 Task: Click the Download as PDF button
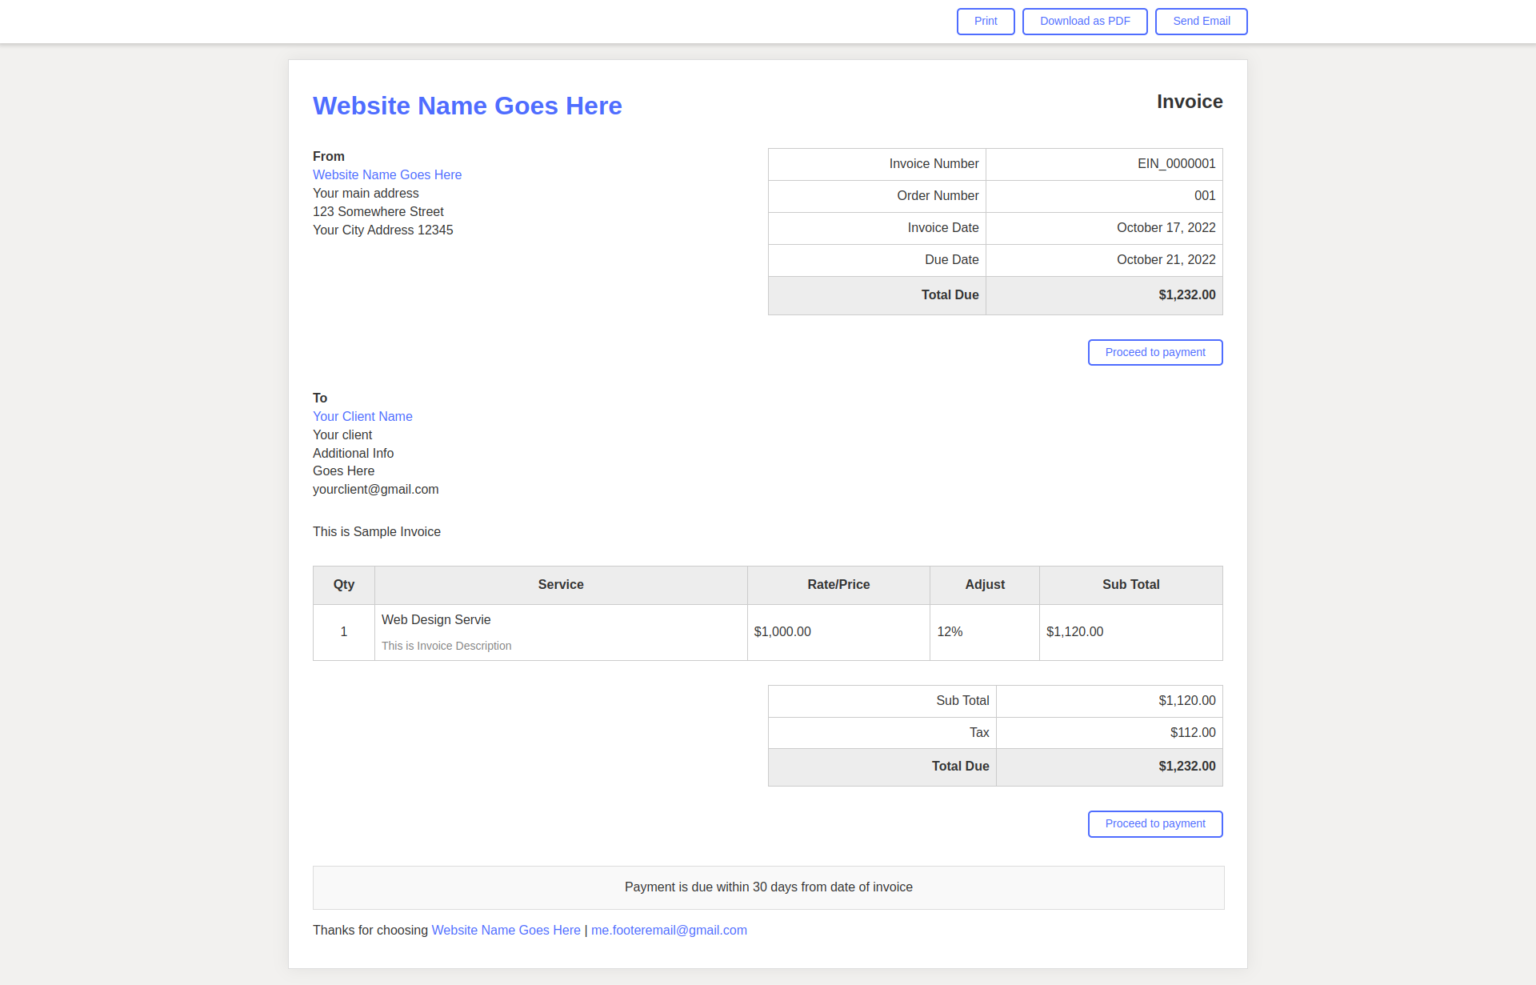1084,21
